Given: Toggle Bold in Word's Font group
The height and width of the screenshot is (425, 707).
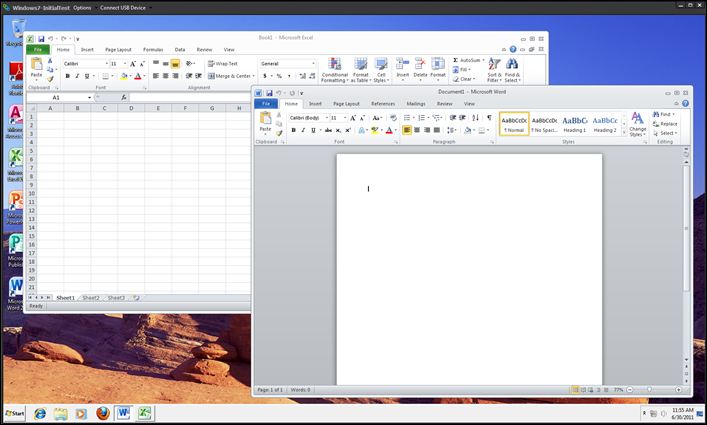Looking at the screenshot, I should [293, 130].
